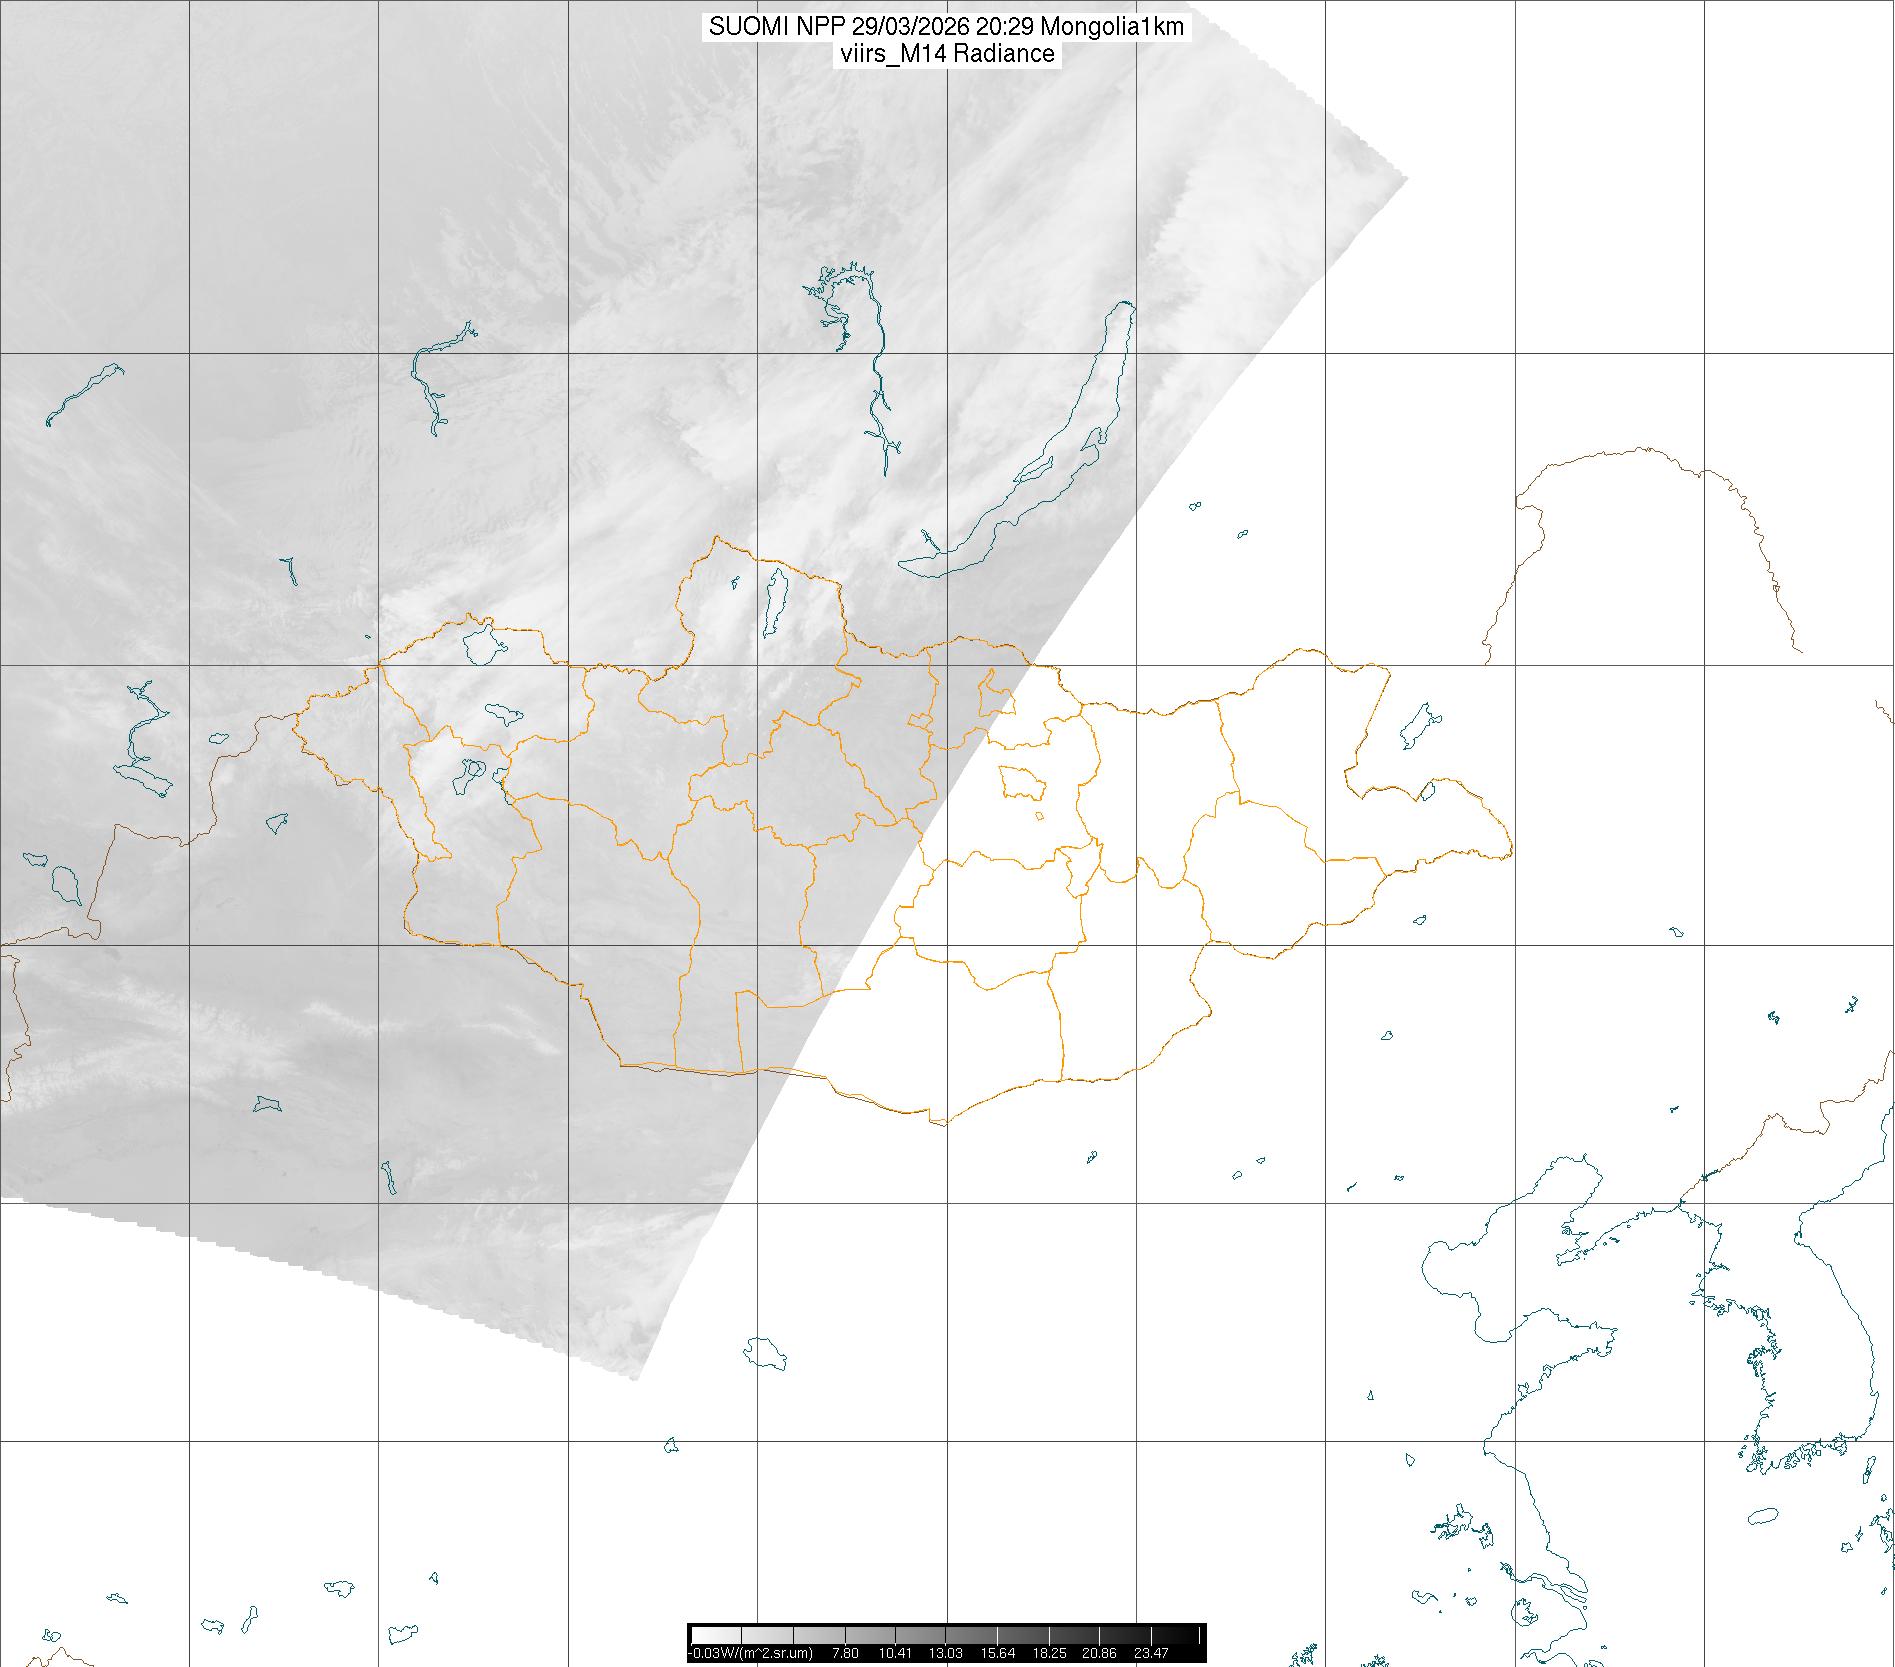Click the 13.03 tick label on colorbar

click(x=945, y=1653)
